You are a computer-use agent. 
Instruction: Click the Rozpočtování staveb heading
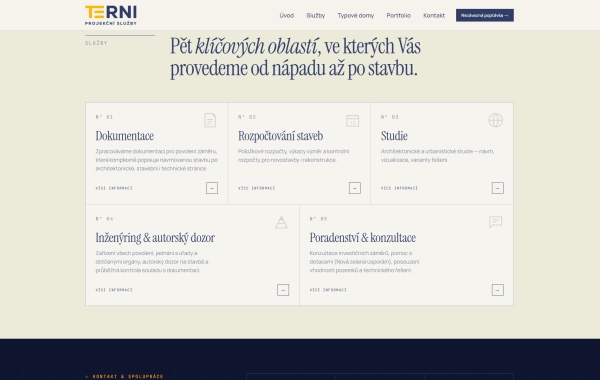pyautogui.click(x=280, y=136)
